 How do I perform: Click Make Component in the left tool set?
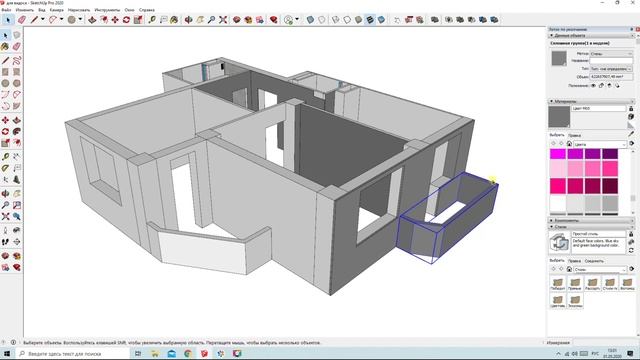[x=16, y=36]
